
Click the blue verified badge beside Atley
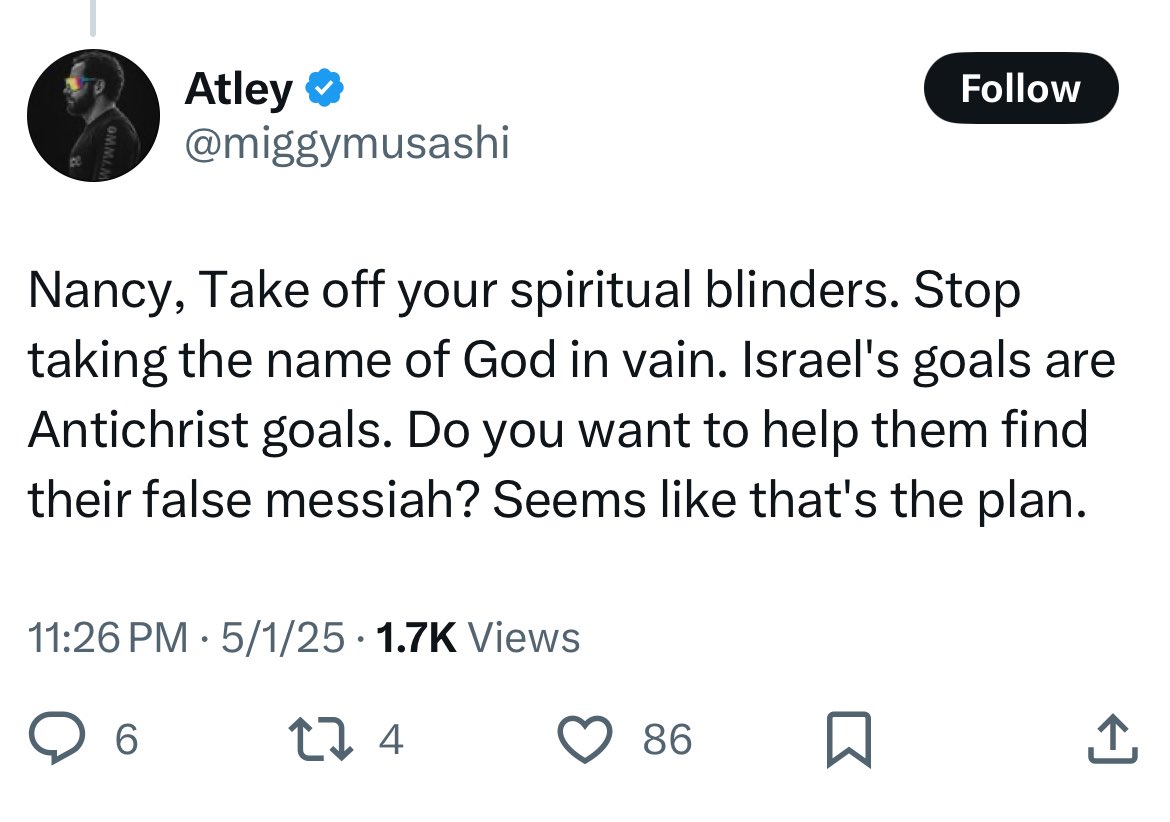(325, 90)
